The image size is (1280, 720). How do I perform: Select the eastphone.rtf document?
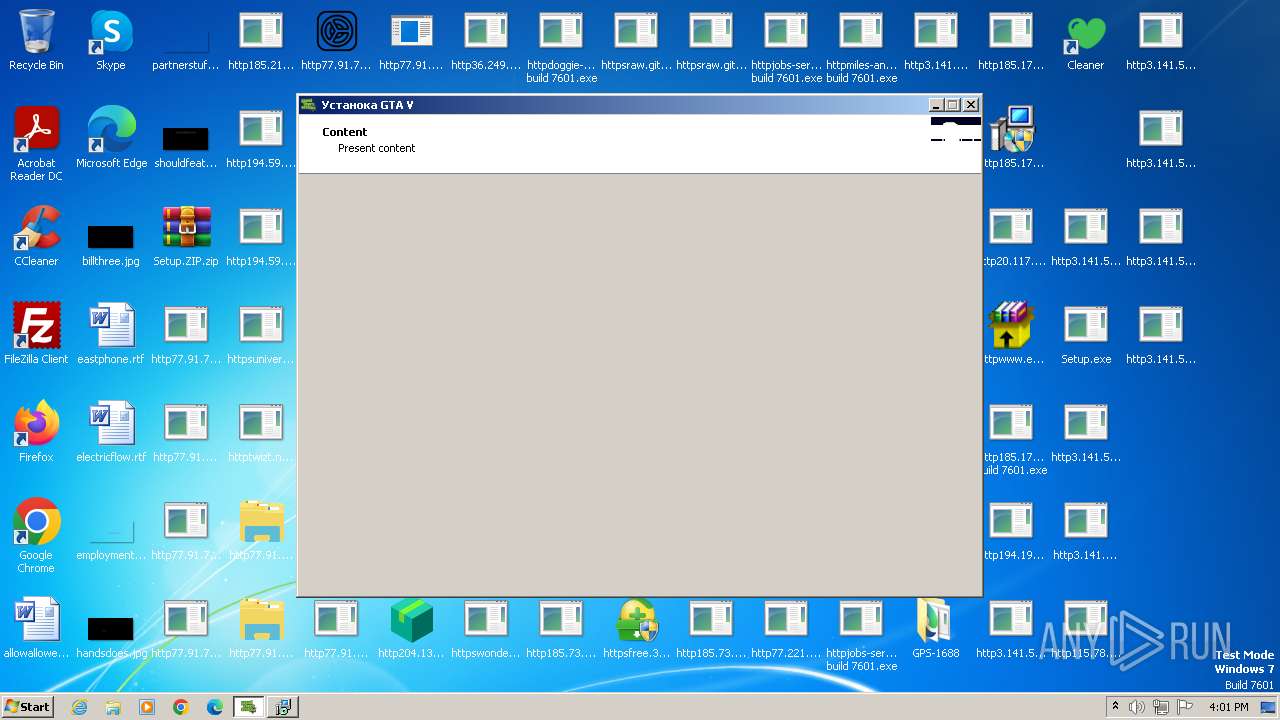[x=111, y=334]
